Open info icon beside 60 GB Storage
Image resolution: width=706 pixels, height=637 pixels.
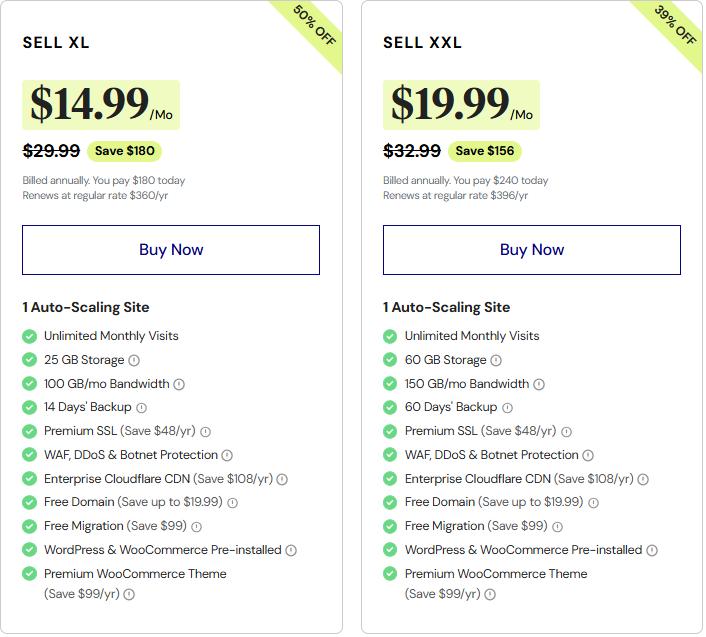click(x=496, y=360)
